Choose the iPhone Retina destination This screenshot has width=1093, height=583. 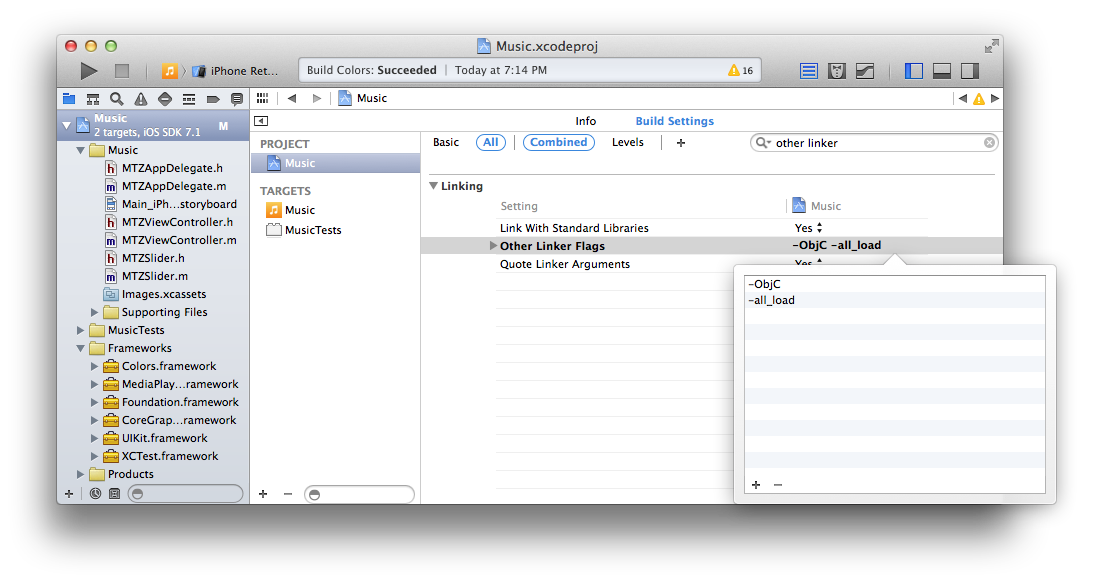(x=236, y=70)
